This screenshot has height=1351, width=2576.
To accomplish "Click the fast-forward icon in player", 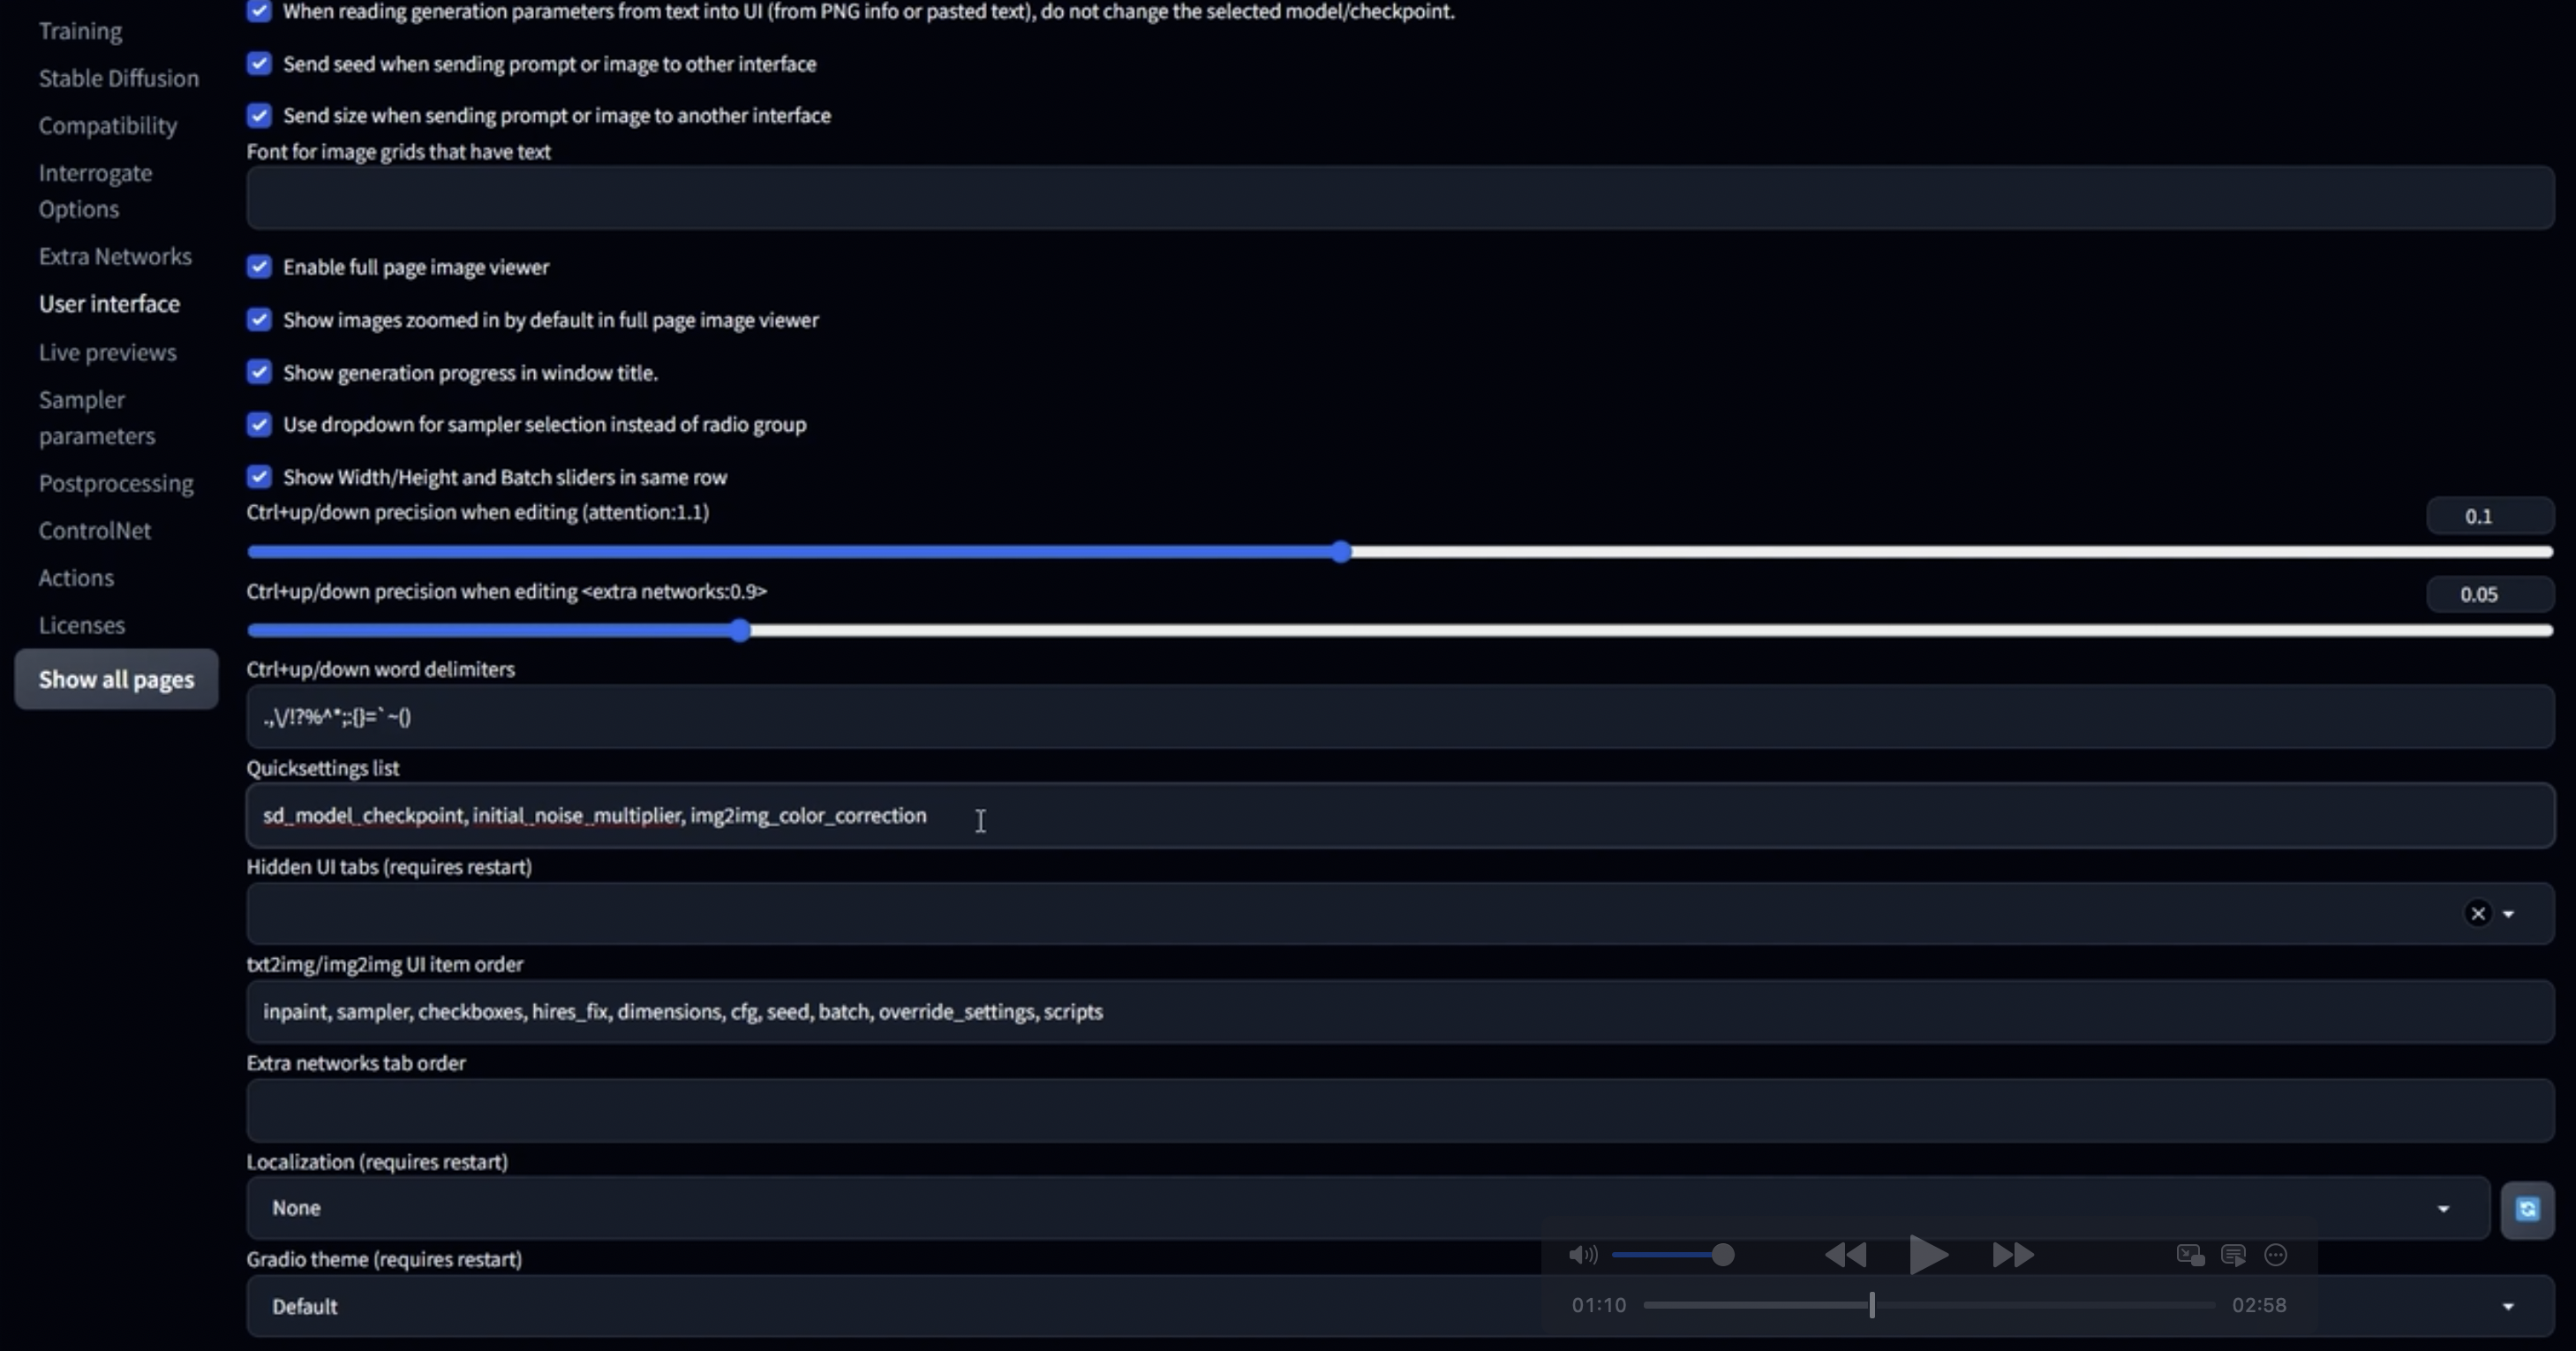I will click(2012, 1255).
